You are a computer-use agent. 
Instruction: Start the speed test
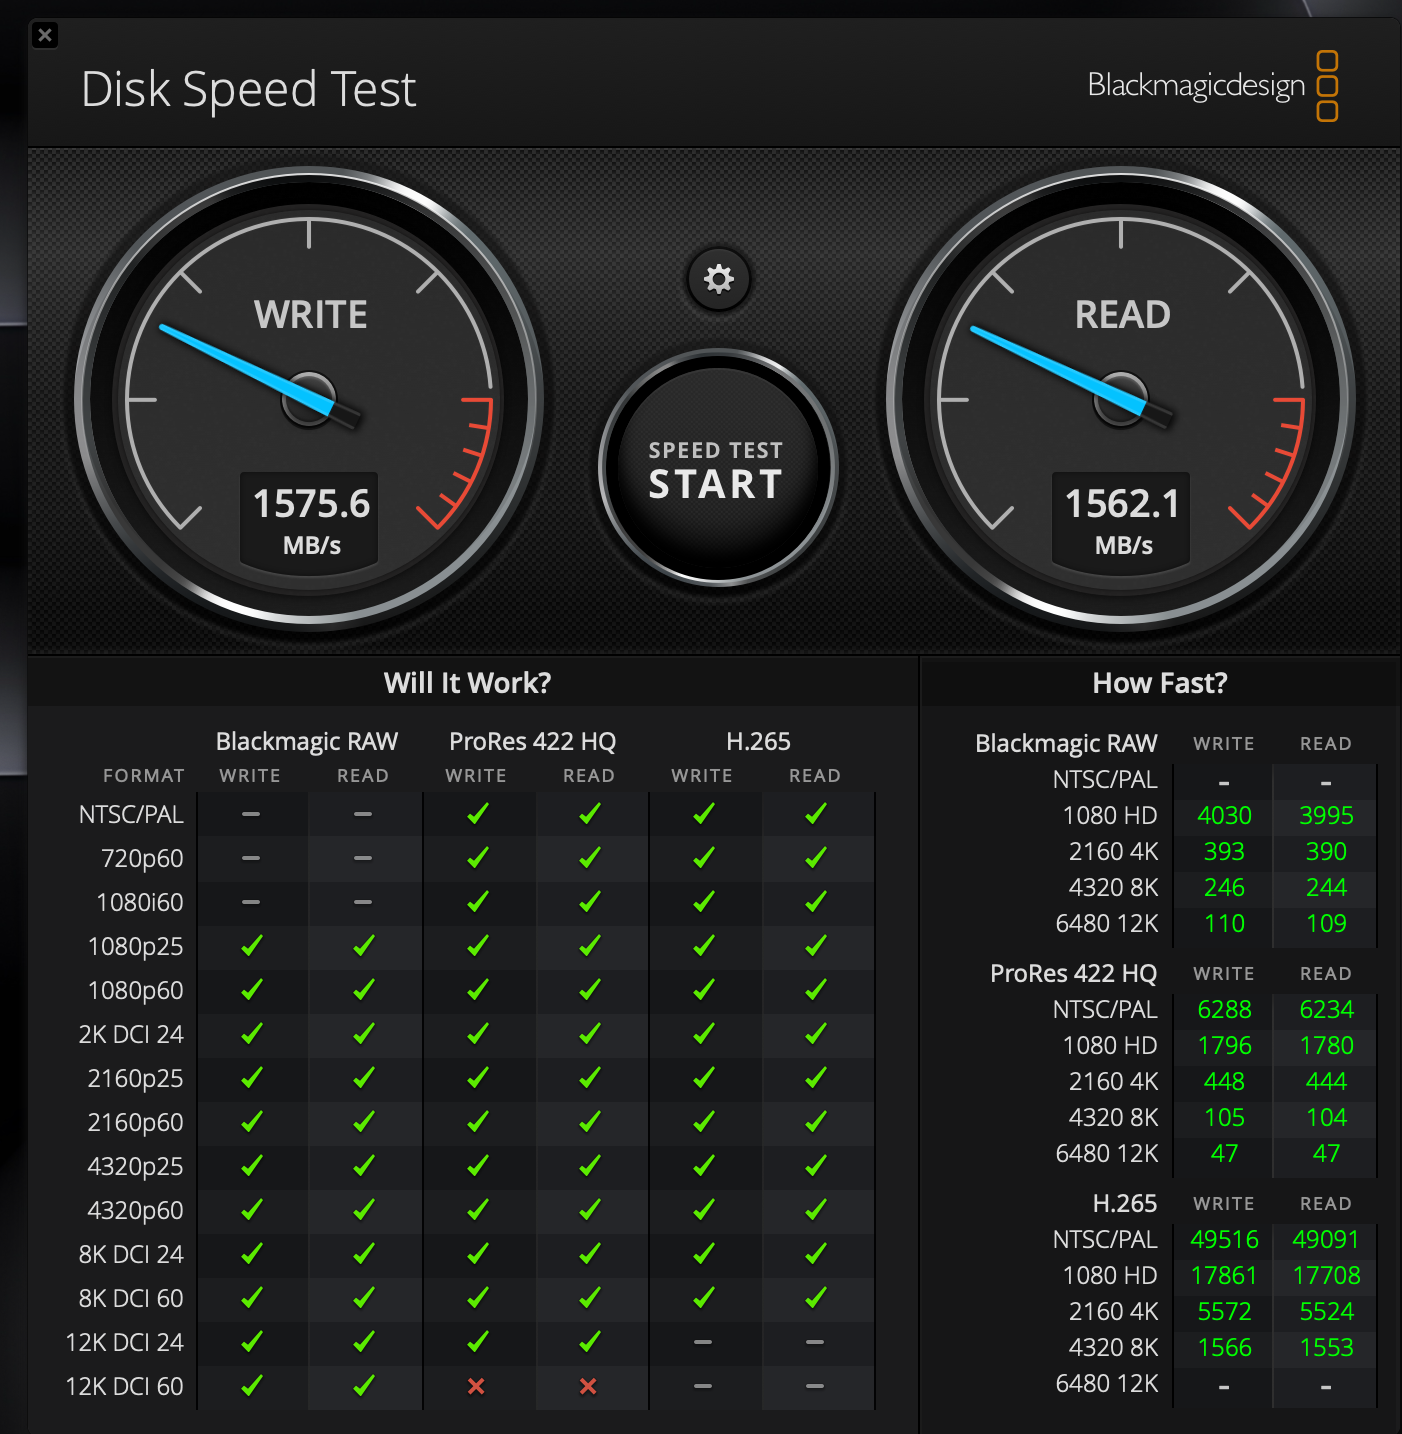pyautogui.click(x=717, y=468)
